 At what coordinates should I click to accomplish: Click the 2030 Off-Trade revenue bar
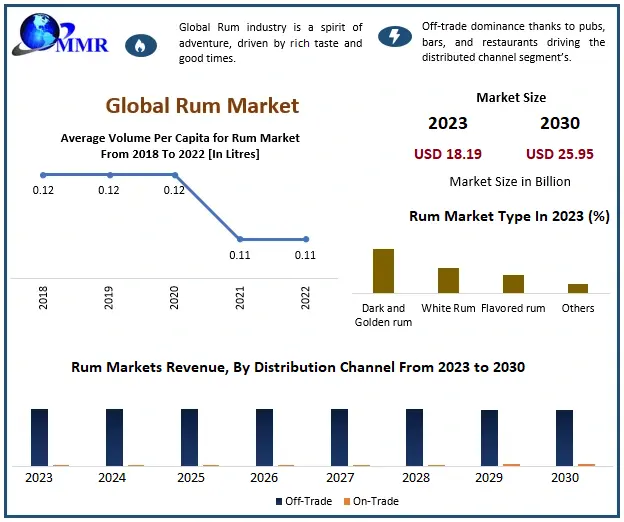[564, 438]
